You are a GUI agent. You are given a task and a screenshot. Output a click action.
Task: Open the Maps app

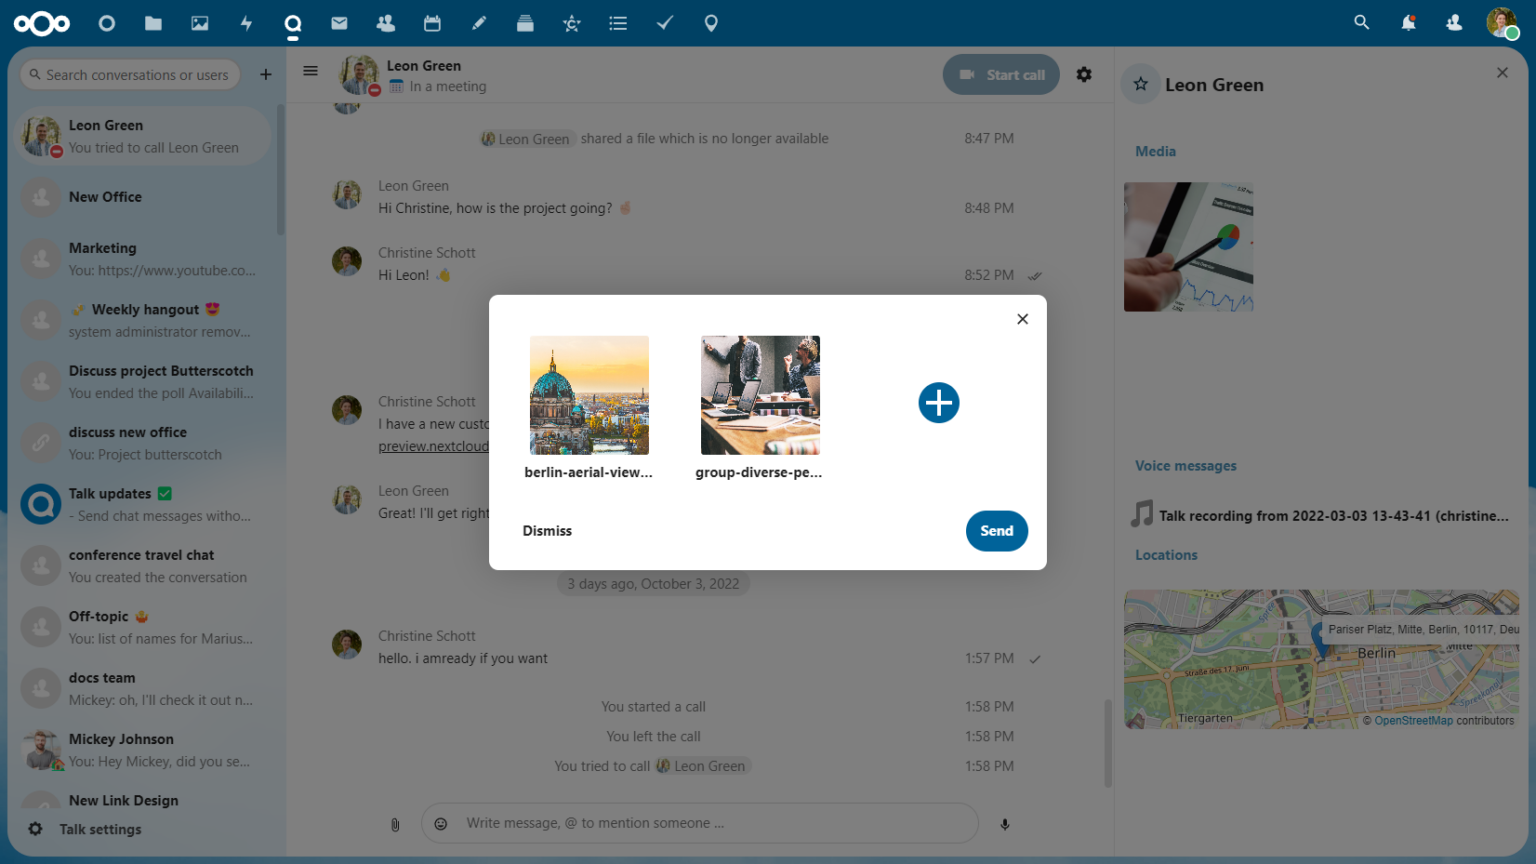click(x=711, y=23)
